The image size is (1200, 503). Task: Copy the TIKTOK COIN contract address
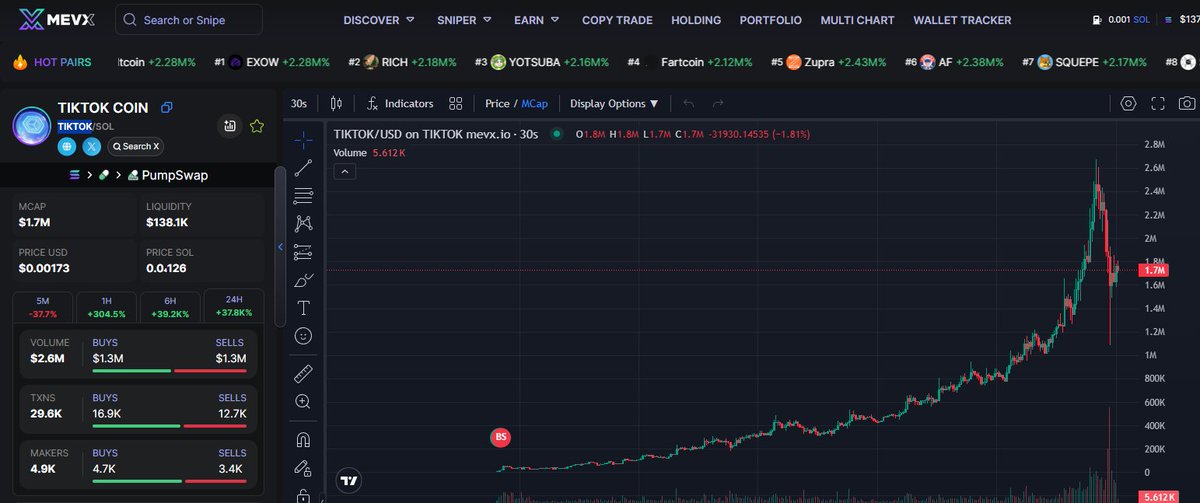tap(167, 107)
